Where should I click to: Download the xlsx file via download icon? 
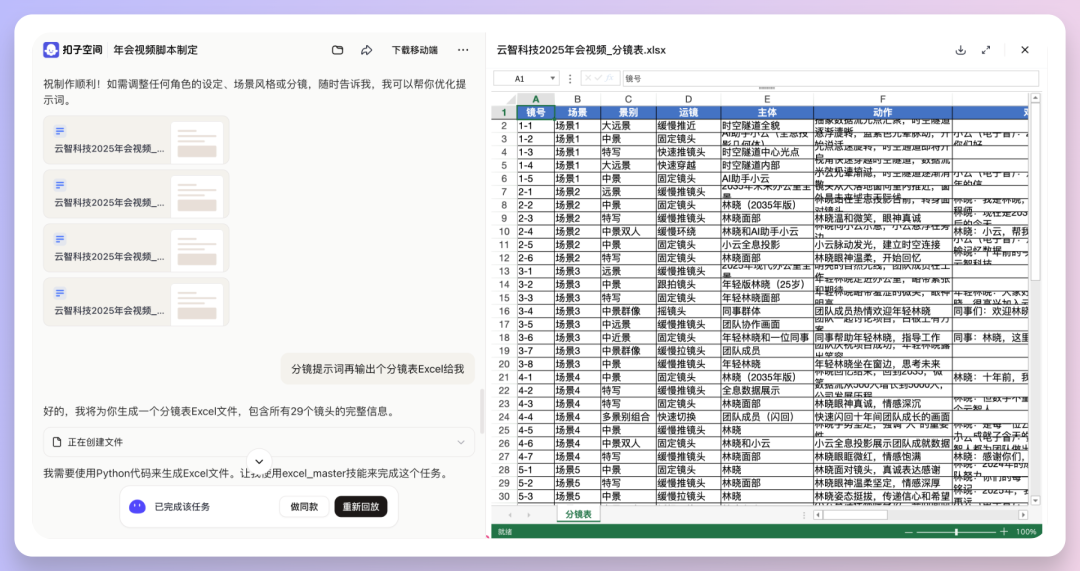click(960, 50)
